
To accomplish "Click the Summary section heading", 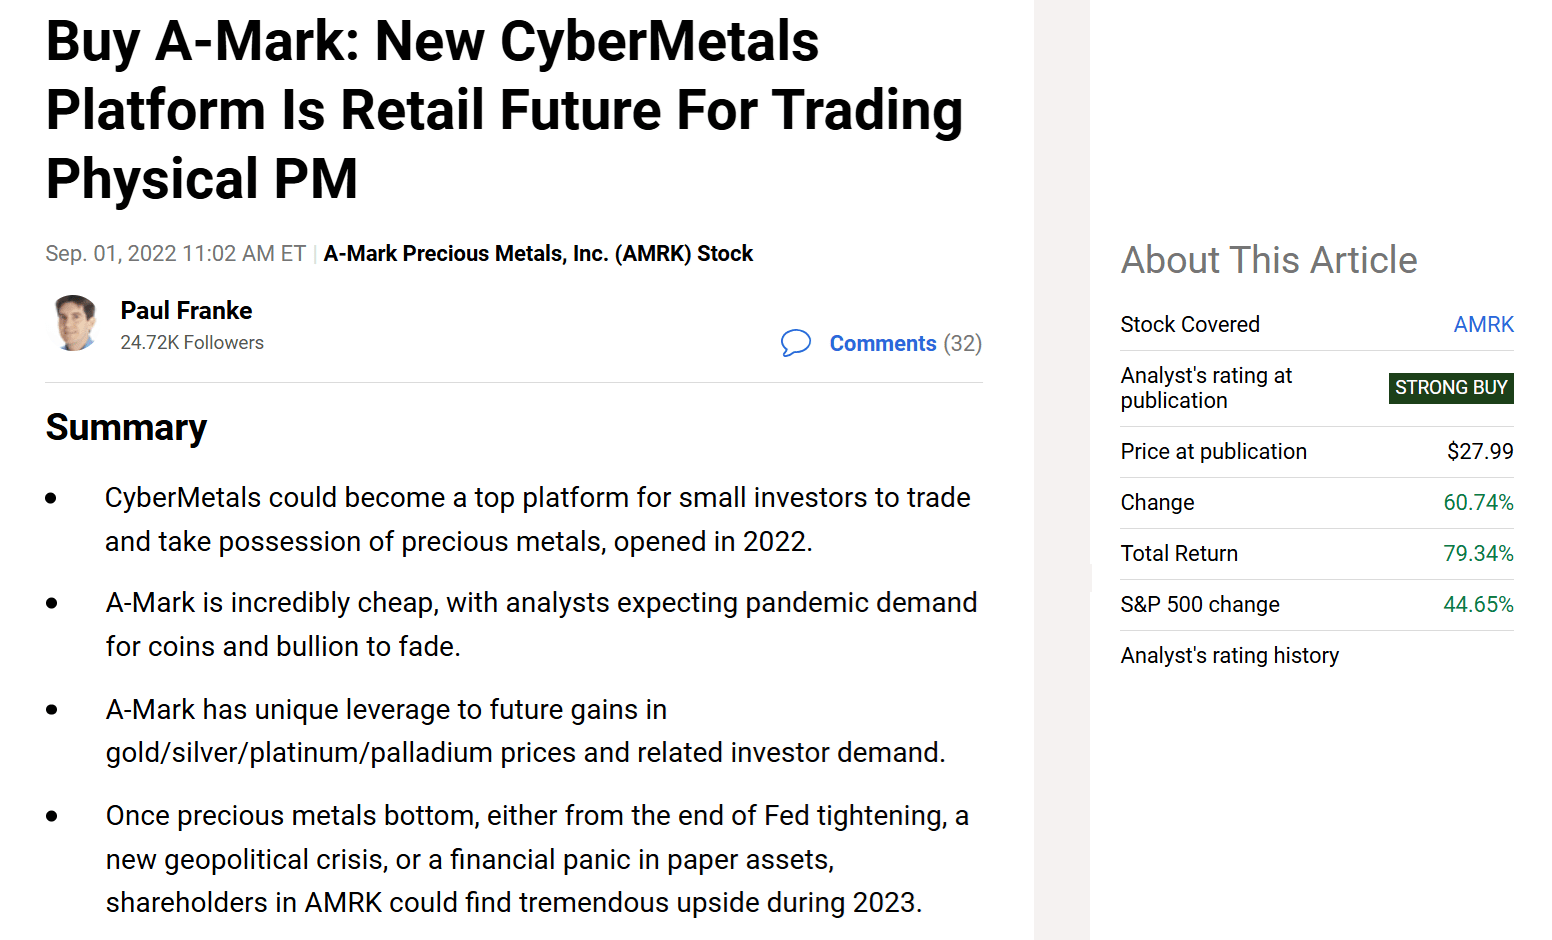I will [x=126, y=427].
